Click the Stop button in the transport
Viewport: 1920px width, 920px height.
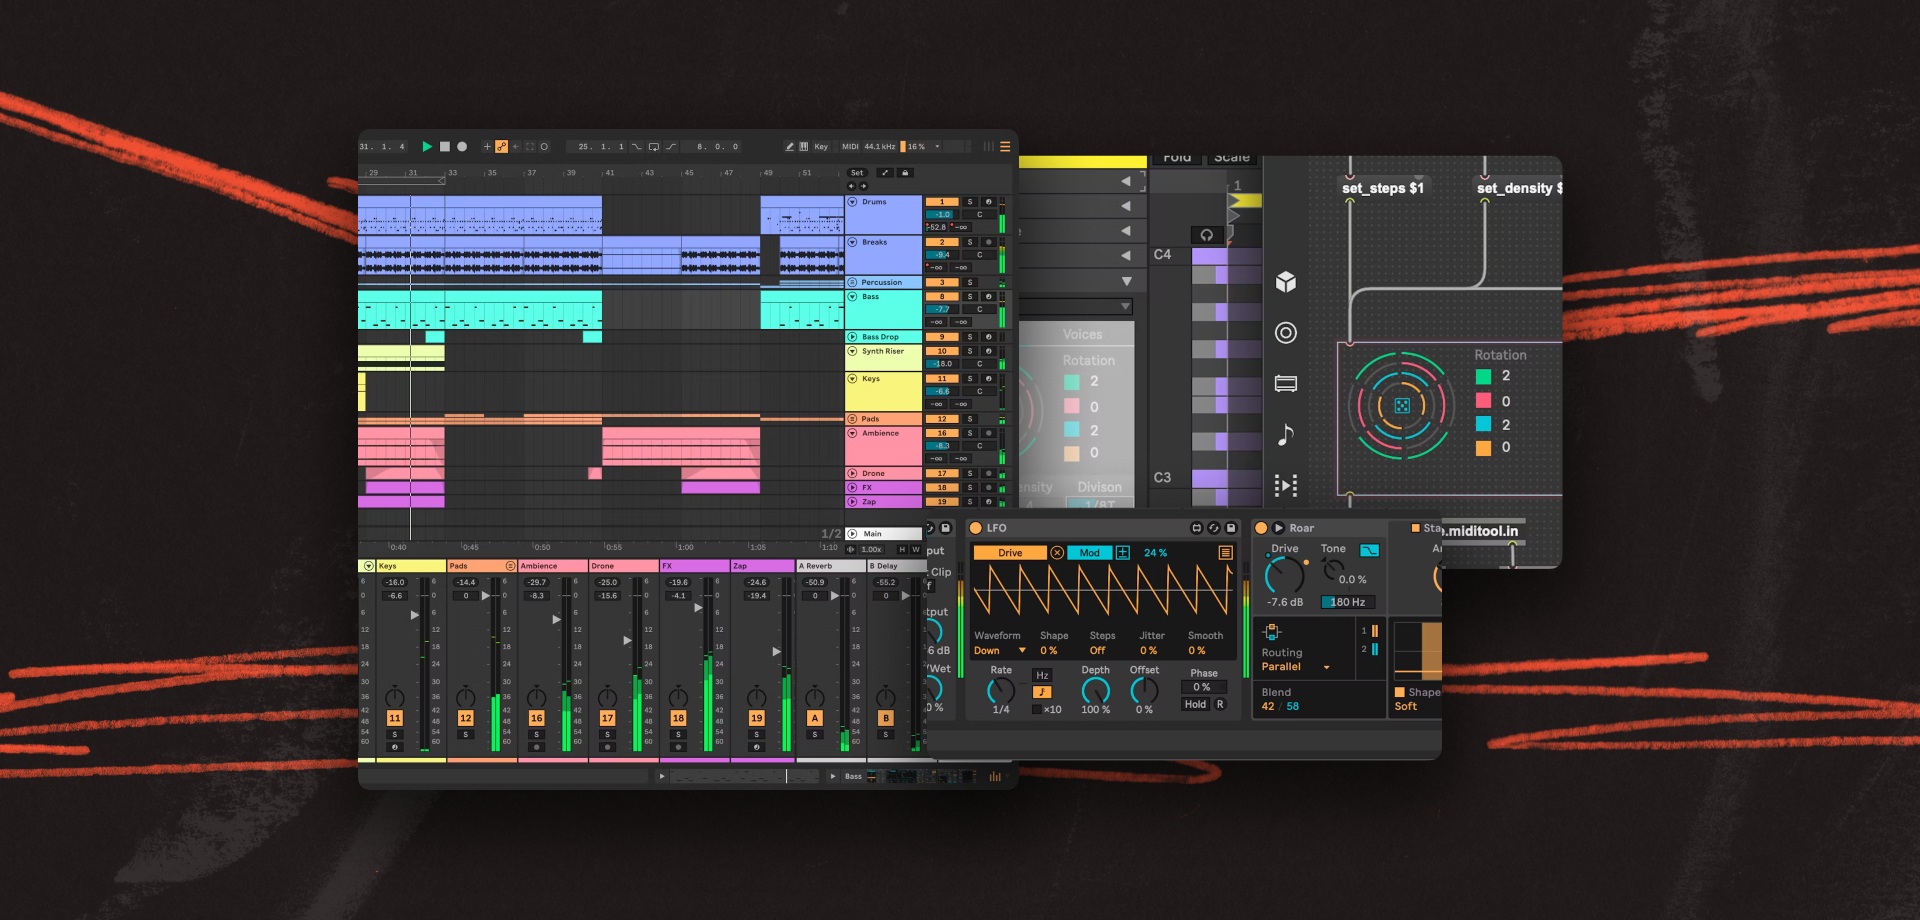click(x=444, y=145)
